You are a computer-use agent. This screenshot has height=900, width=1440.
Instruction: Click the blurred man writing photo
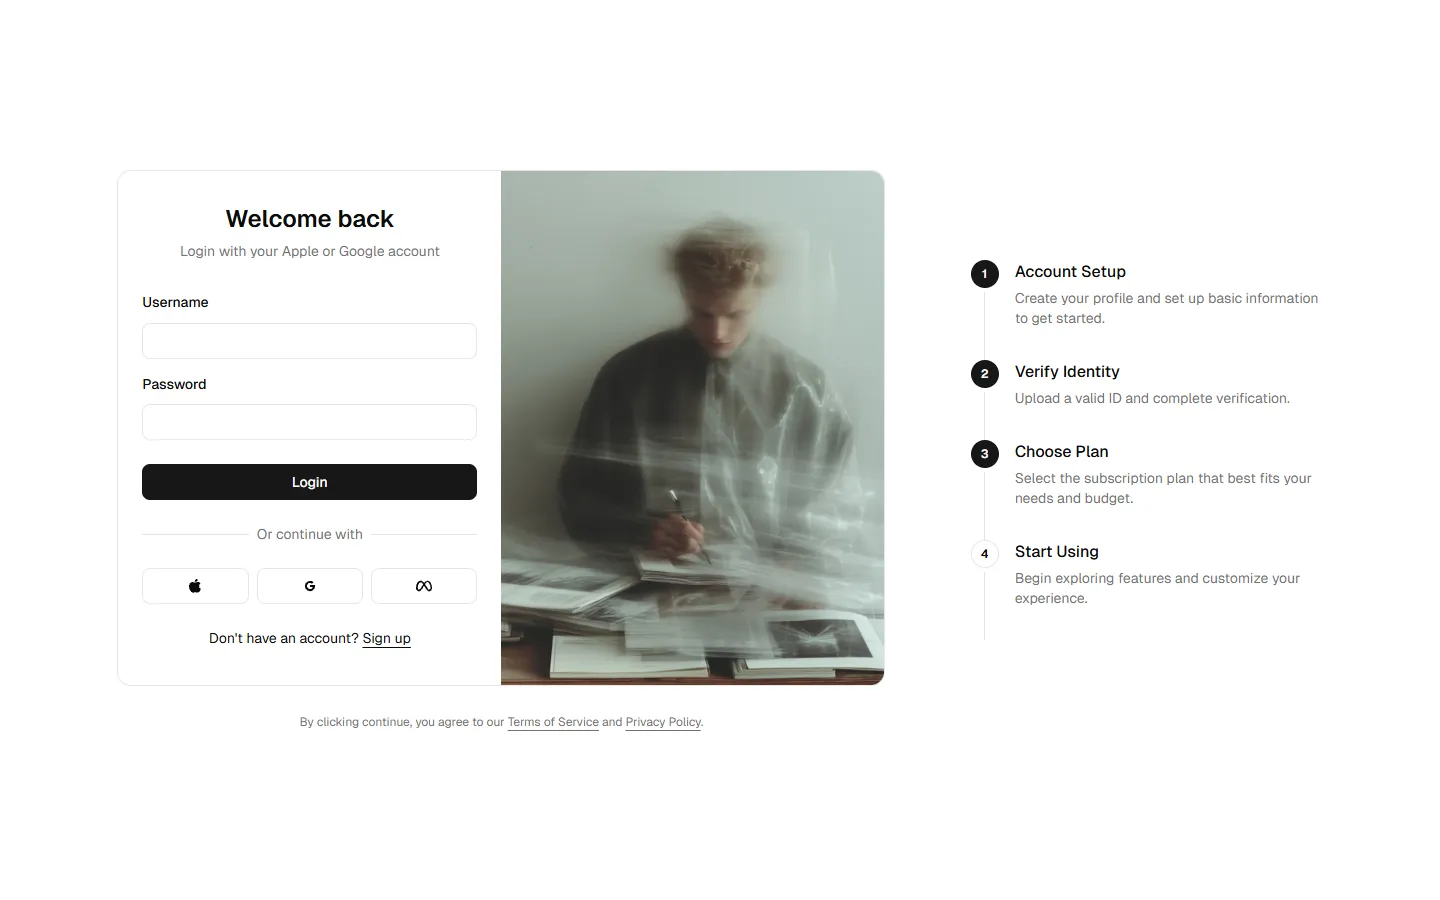pos(692,428)
